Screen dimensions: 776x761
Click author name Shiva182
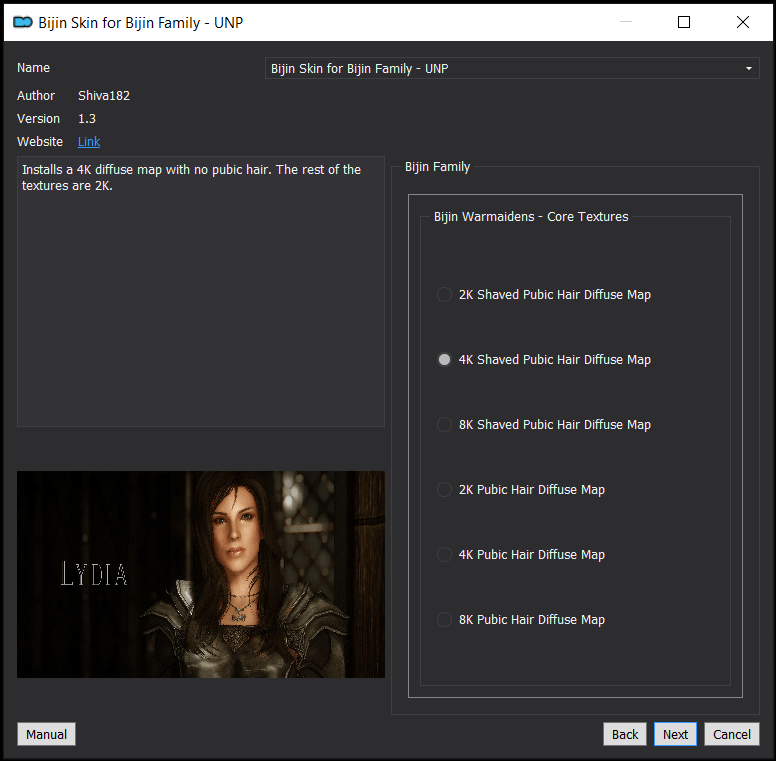[104, 95]
